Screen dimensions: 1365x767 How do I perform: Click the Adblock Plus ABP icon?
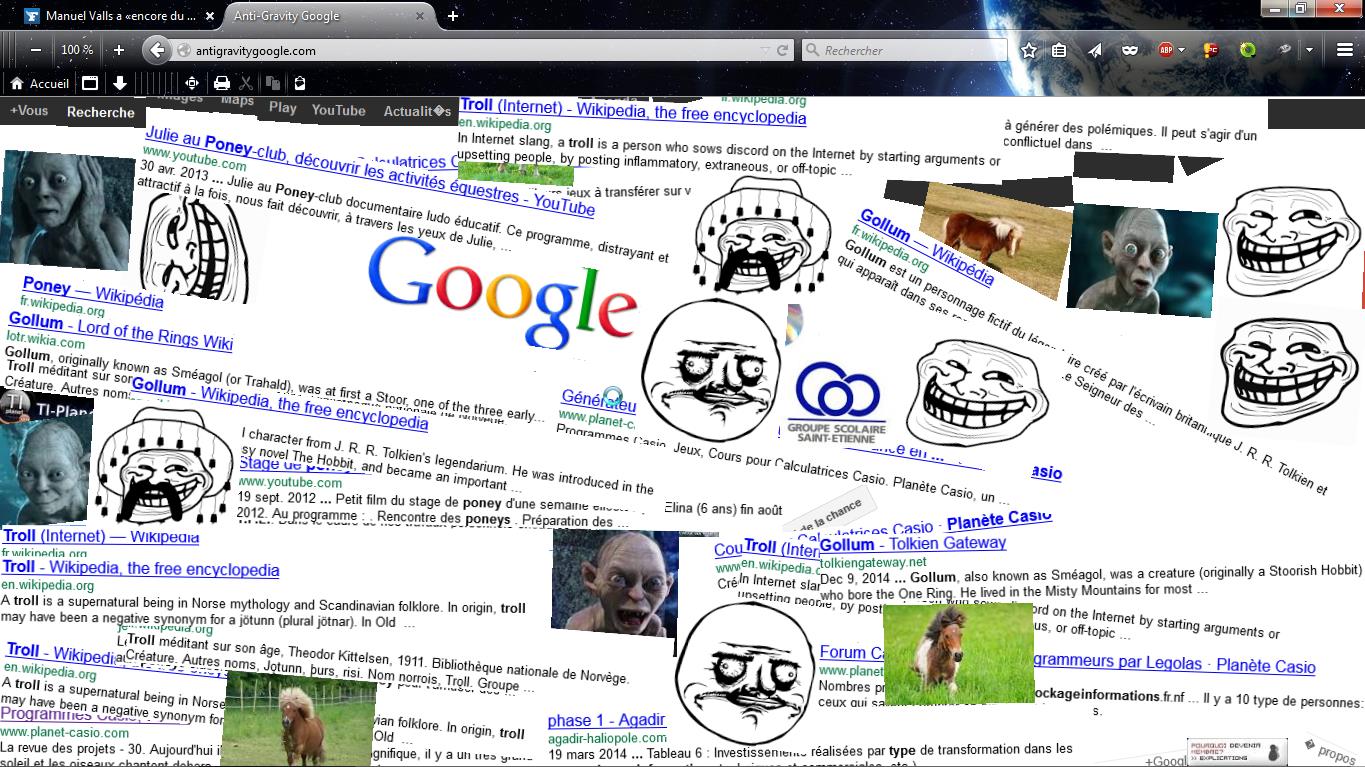tap(1166, 50)
